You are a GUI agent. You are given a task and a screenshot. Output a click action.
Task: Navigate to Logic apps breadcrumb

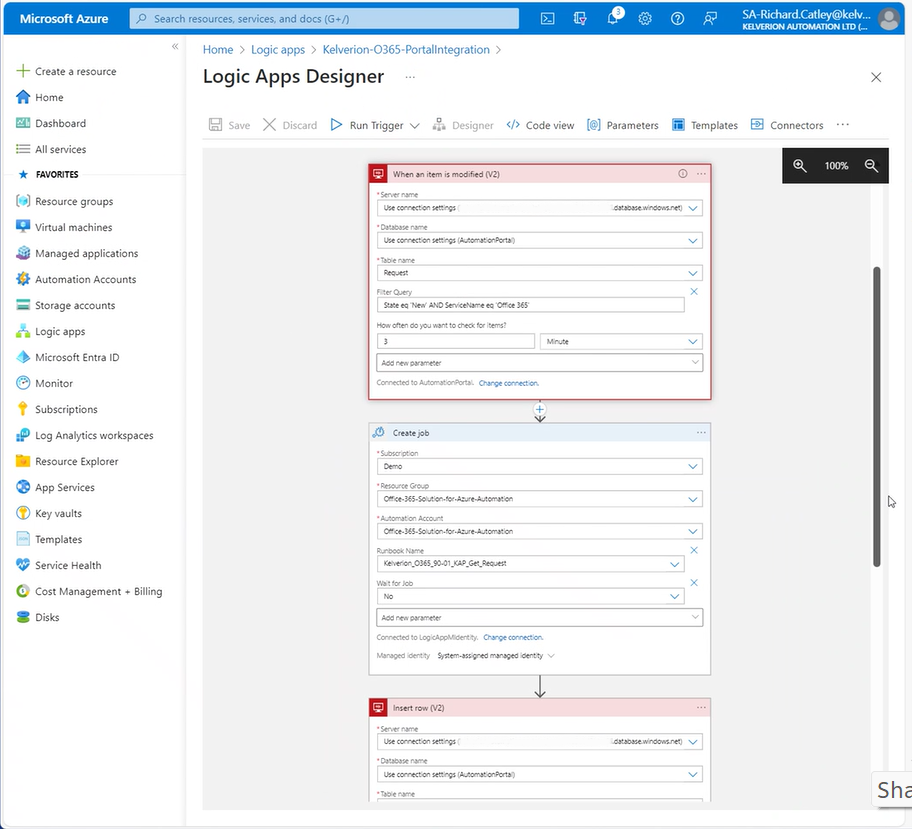(277, 49)
